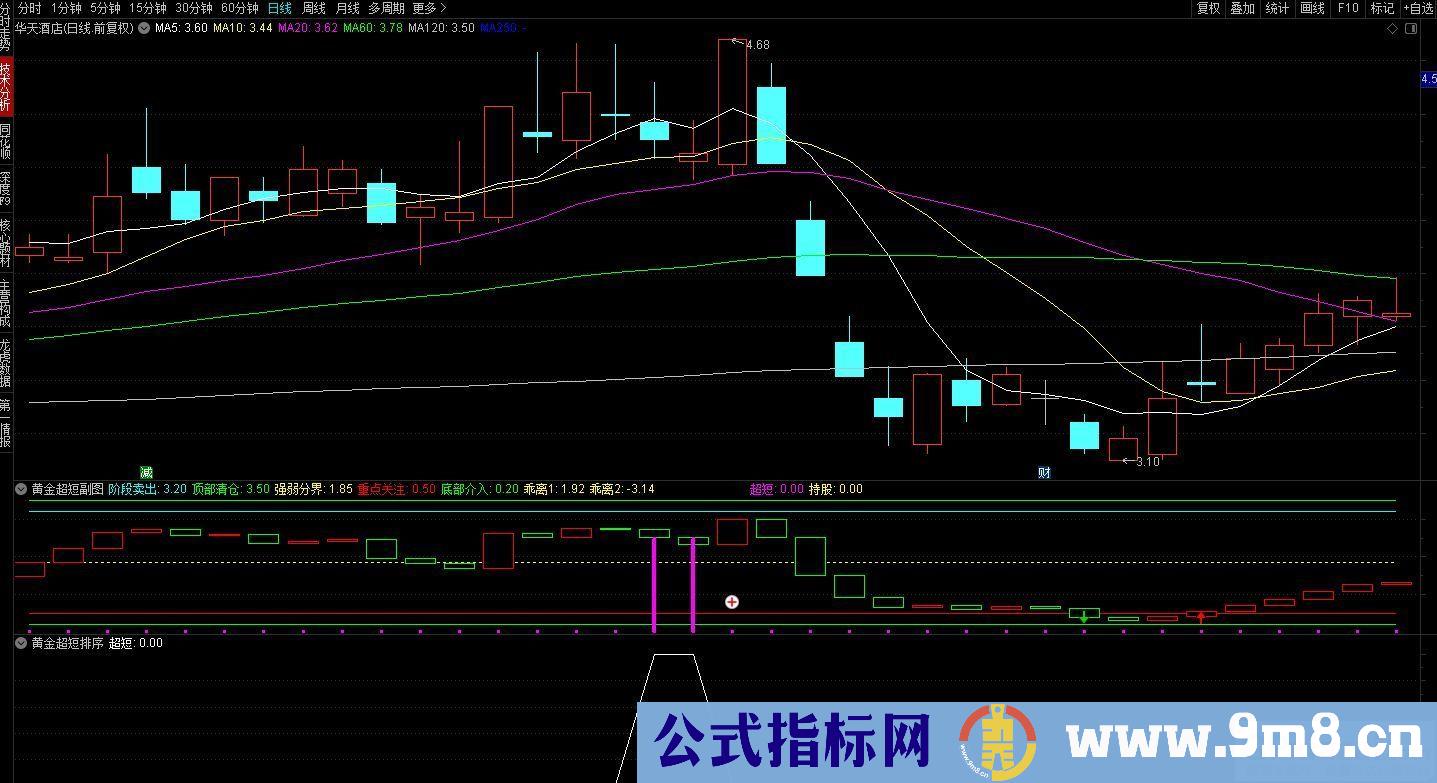Click the MA20: 3.62 label
Screen dimensions: 1437x783
click(307, 28)
